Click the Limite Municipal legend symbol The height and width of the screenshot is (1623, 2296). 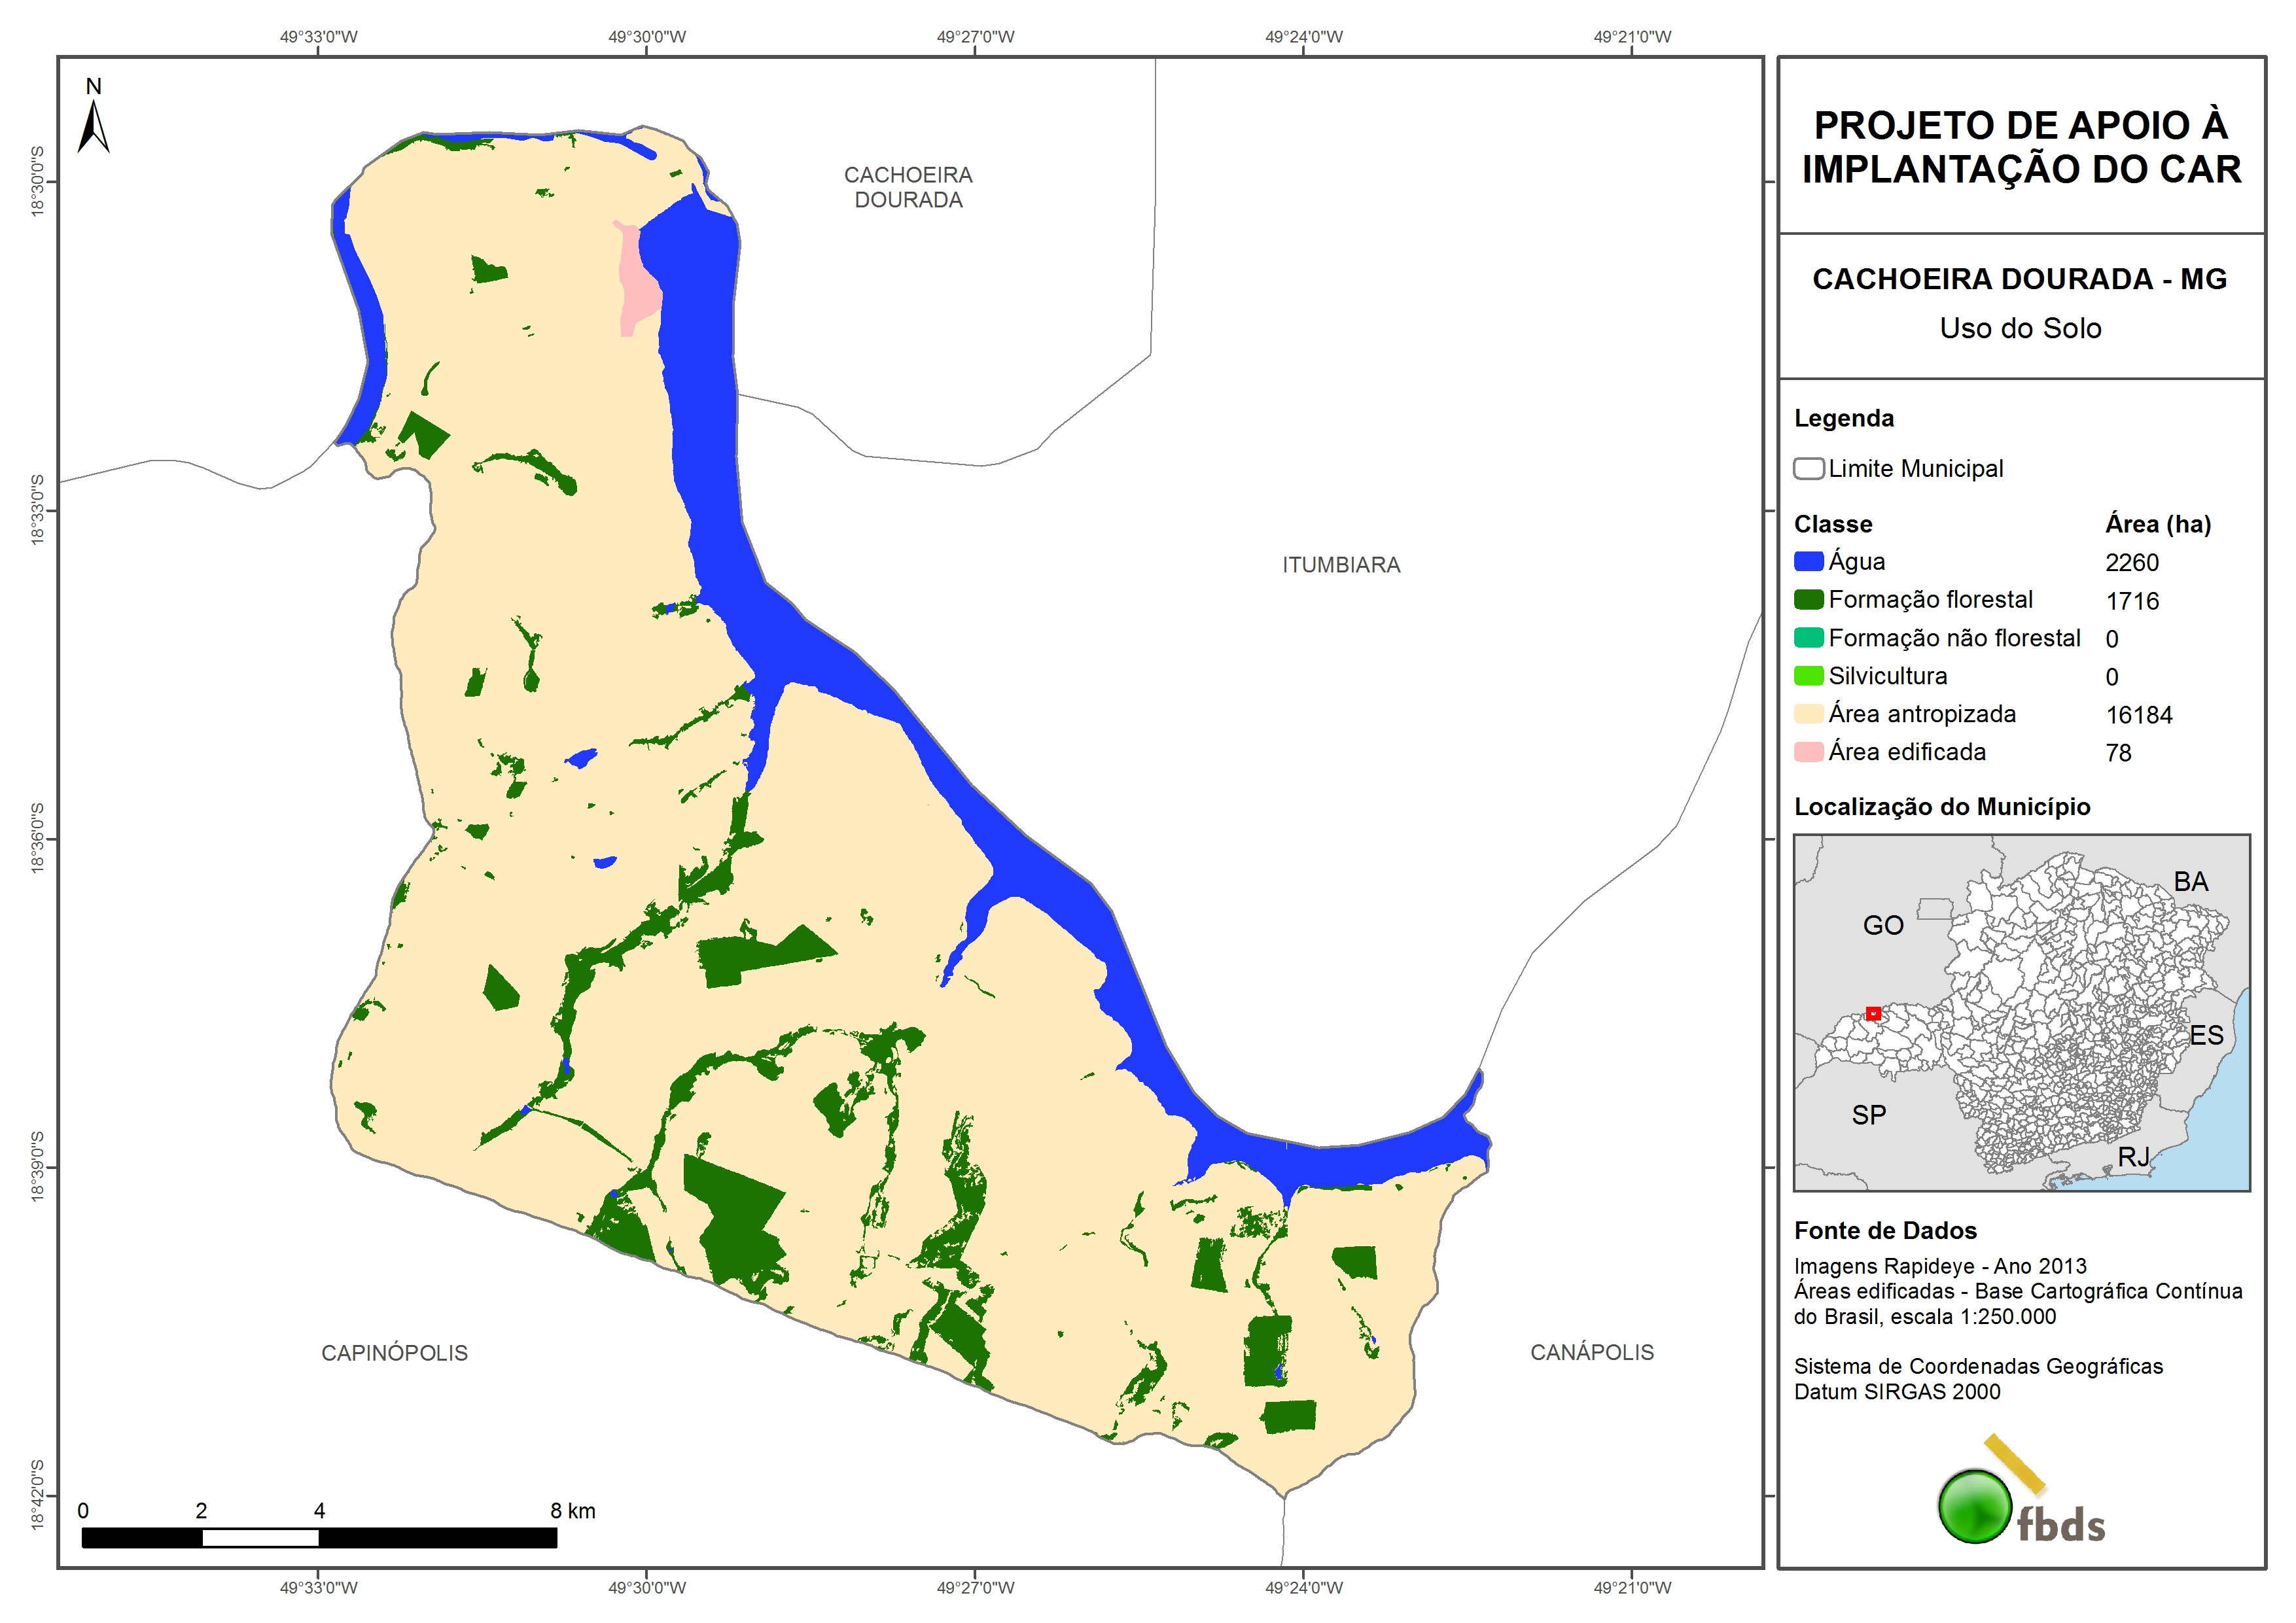click(1808, 468)
